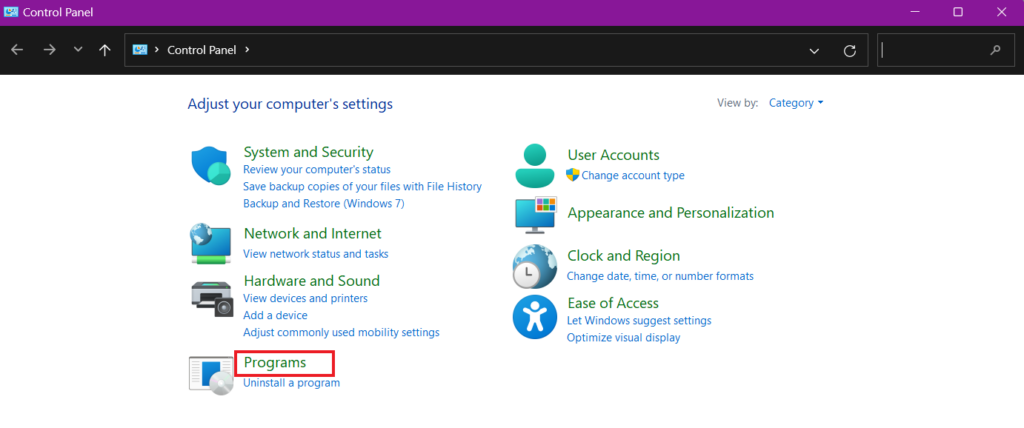Viewport: 1024px width, 428px height.
Task: Click the Appearance and Personalization monitor icon
Action: click(536, 215)
